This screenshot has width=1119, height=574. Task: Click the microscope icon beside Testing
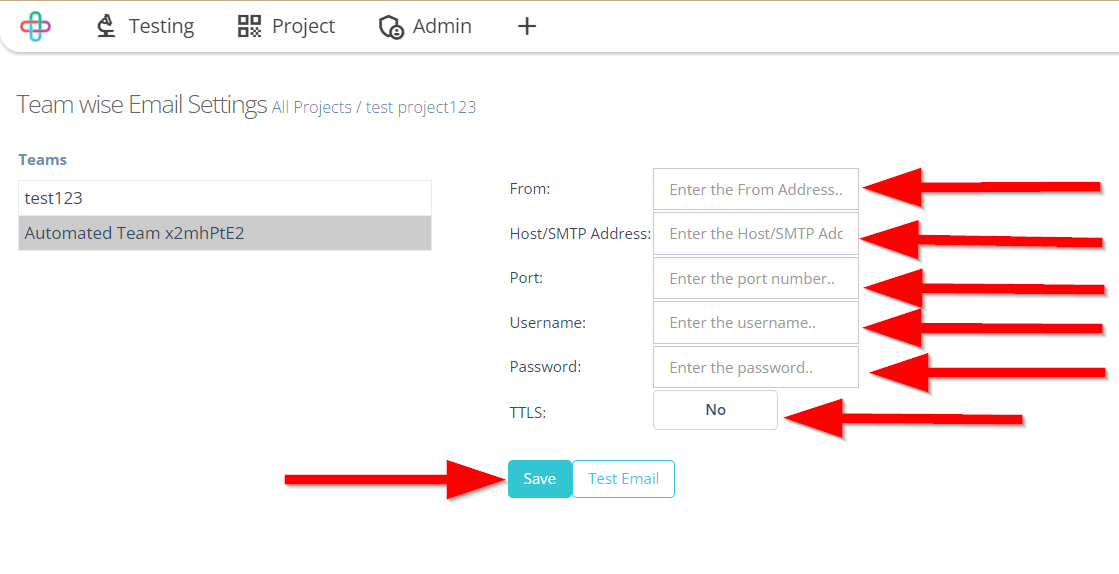[106, 26]
